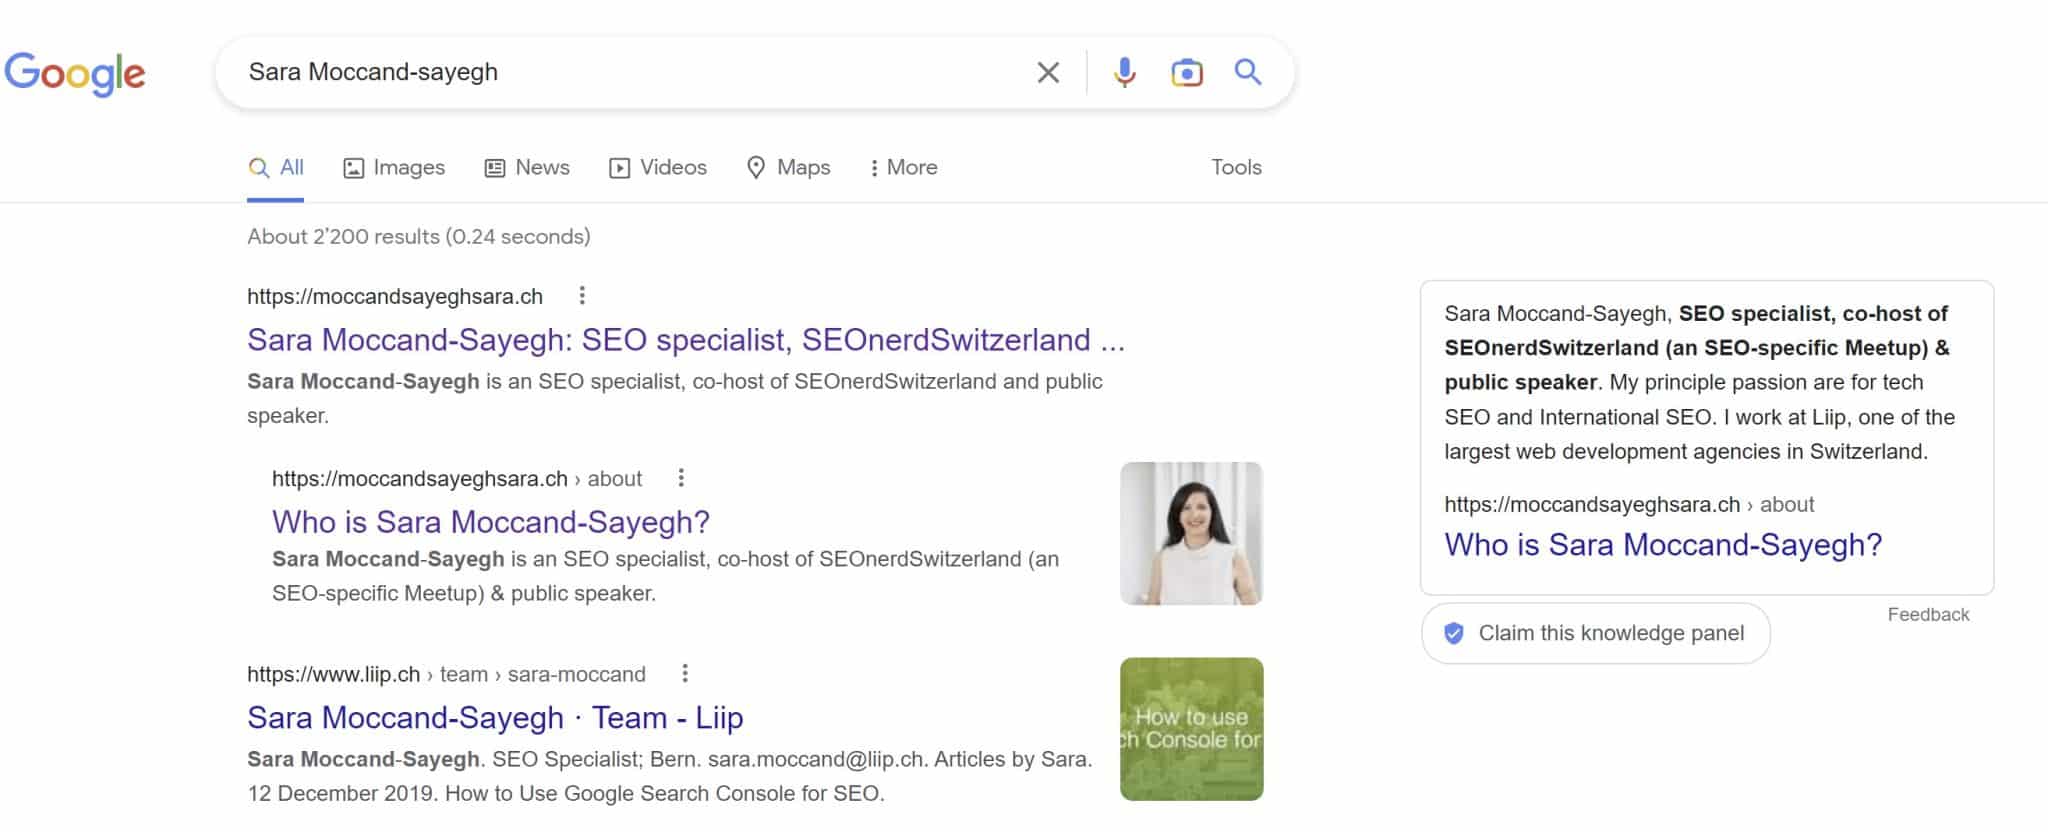
Task: Select the All results tab
Action: coord(276,167)
